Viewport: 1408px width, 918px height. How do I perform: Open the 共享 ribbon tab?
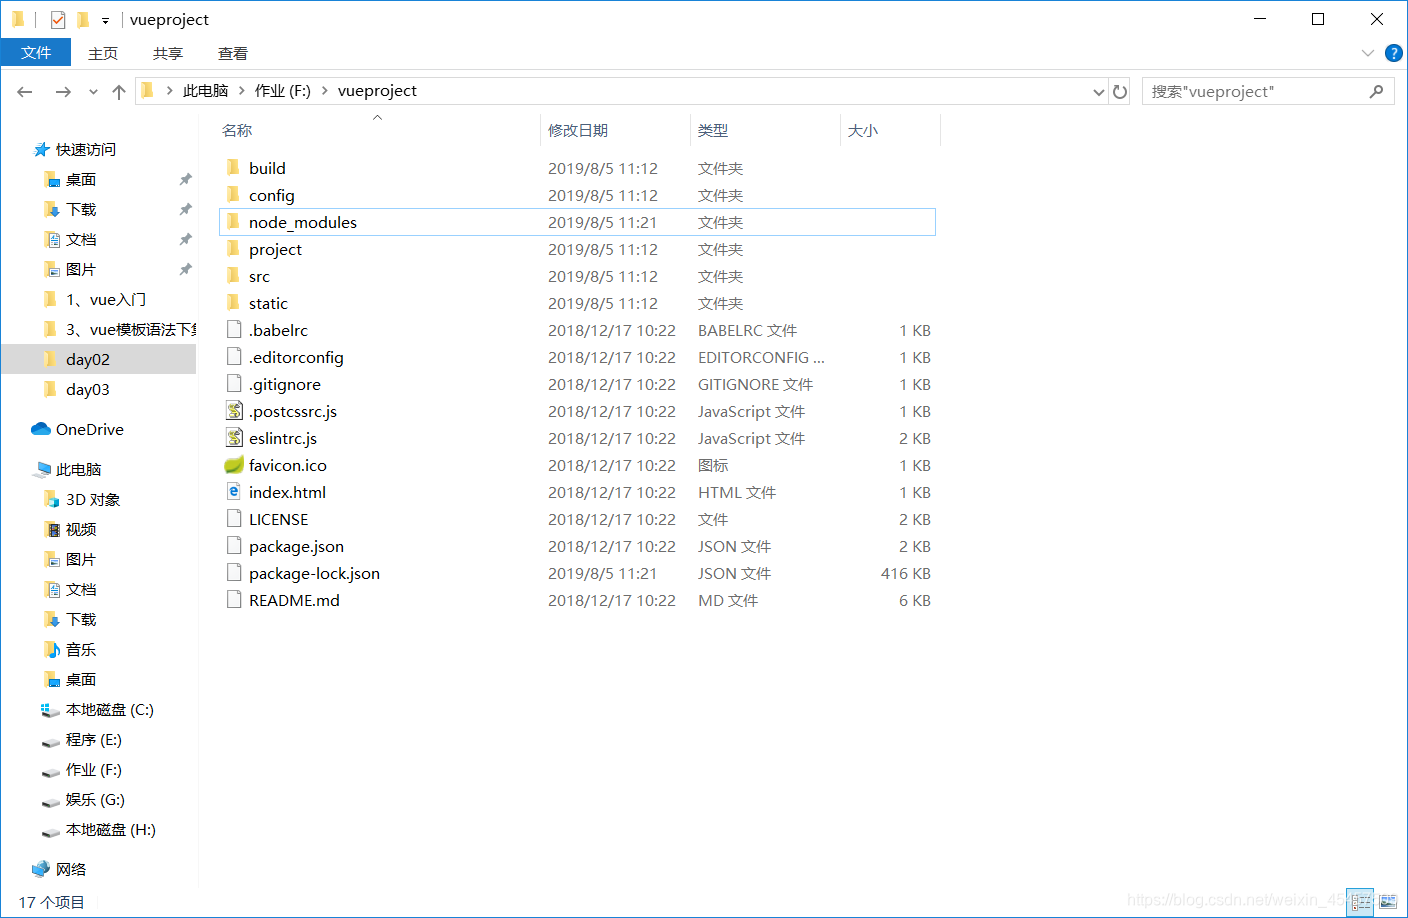point(168,53)
